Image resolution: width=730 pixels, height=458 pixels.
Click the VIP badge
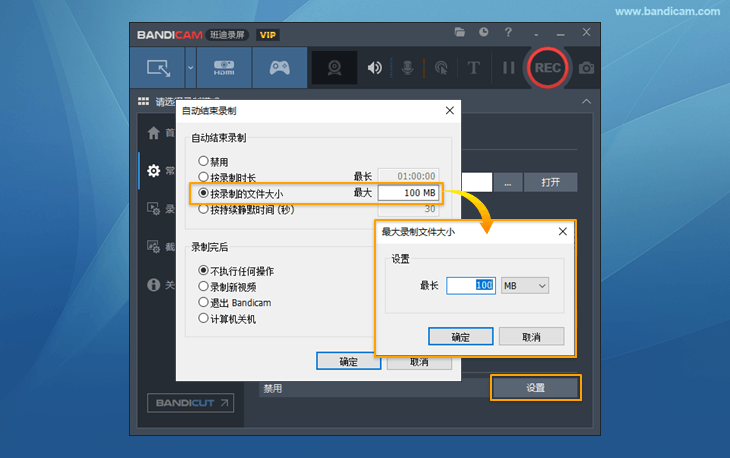268,35
